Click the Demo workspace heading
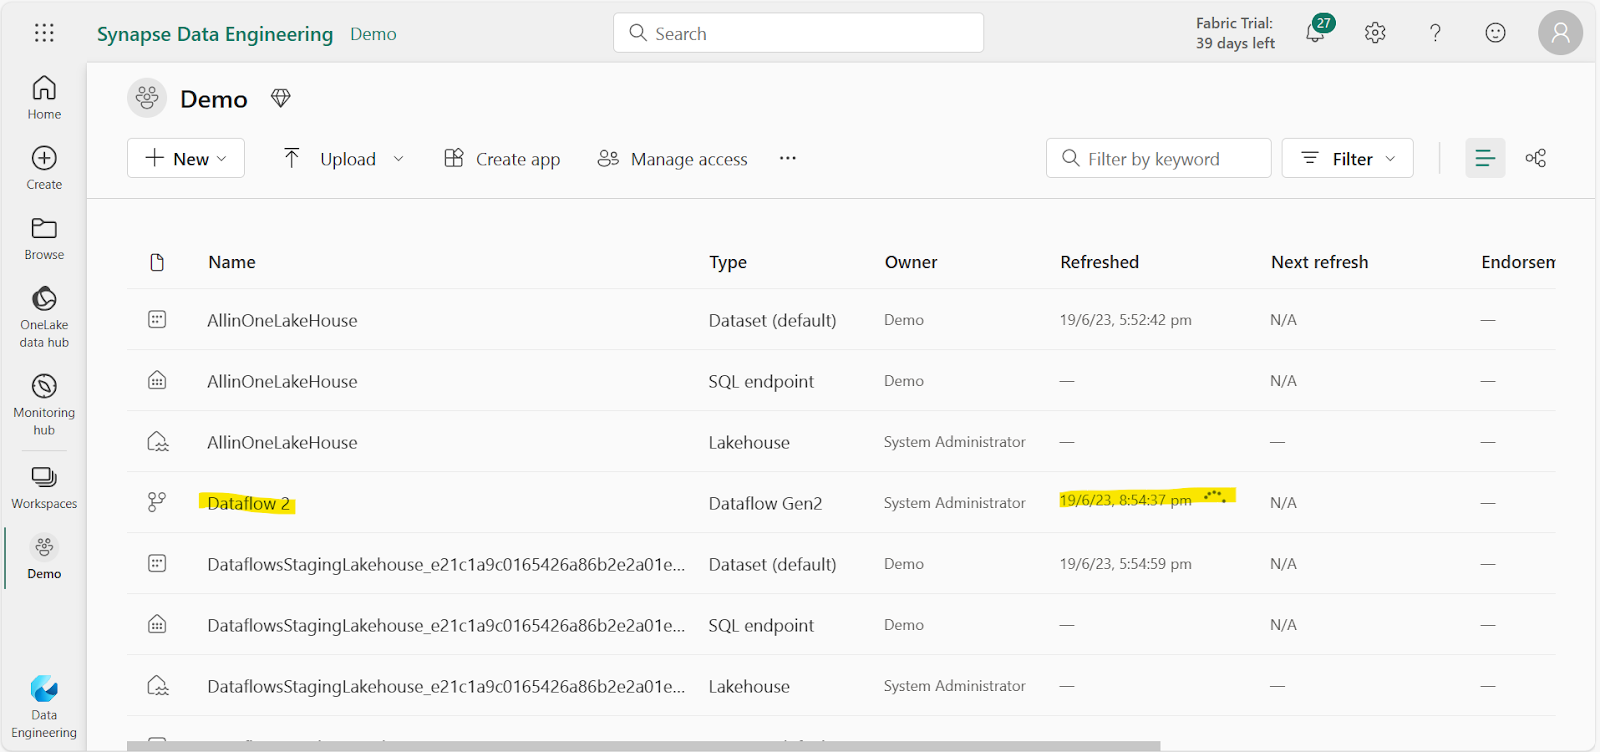This screenshot has width=1600, height=752. point(213,99)
